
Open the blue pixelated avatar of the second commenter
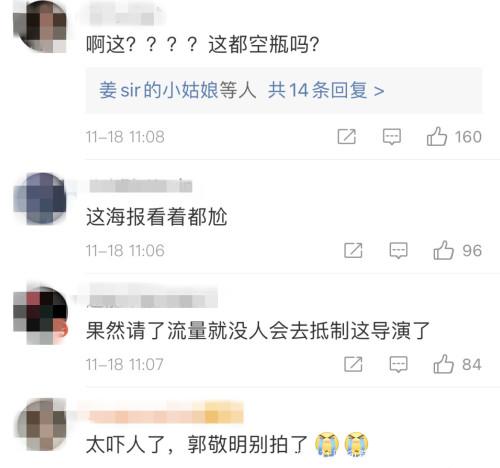(x=40, y=199)
